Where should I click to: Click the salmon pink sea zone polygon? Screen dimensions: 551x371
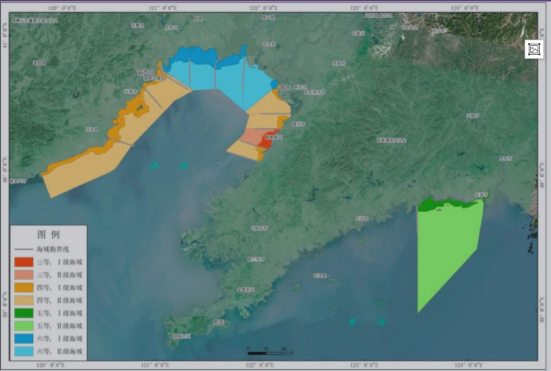[251, 137]
